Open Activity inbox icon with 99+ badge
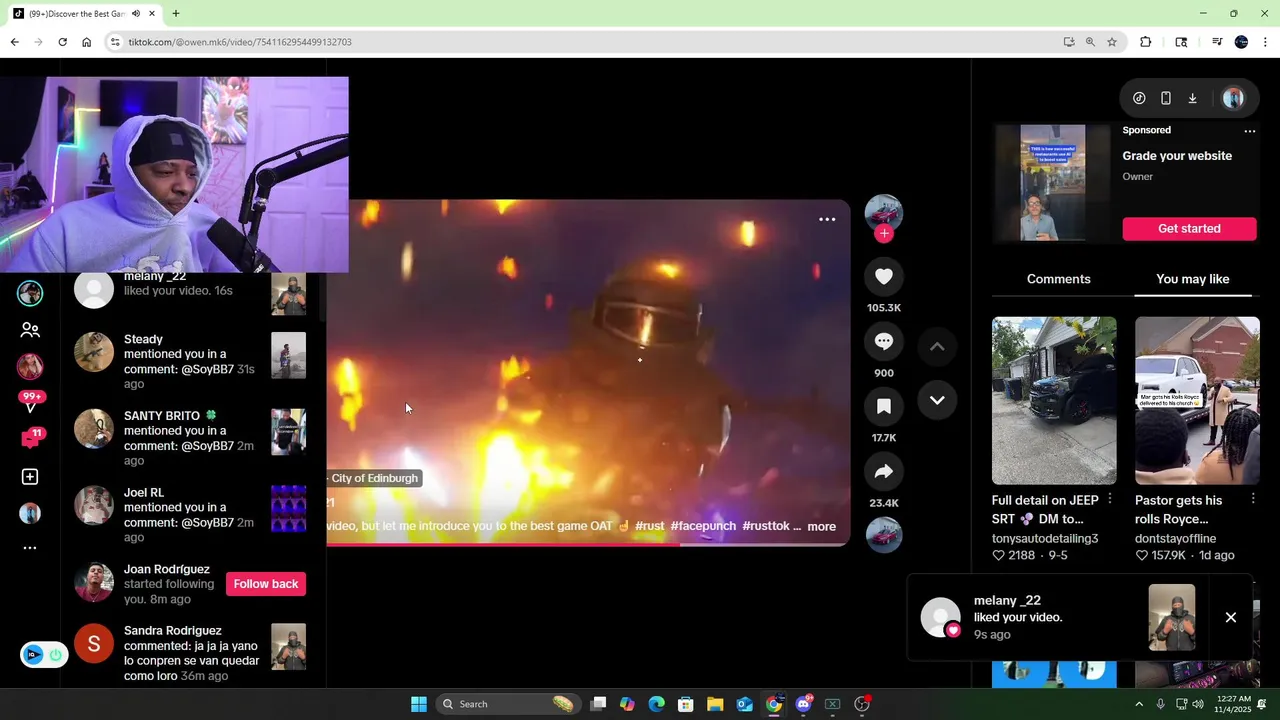The image size is (1280, 720). pos(30,402)
